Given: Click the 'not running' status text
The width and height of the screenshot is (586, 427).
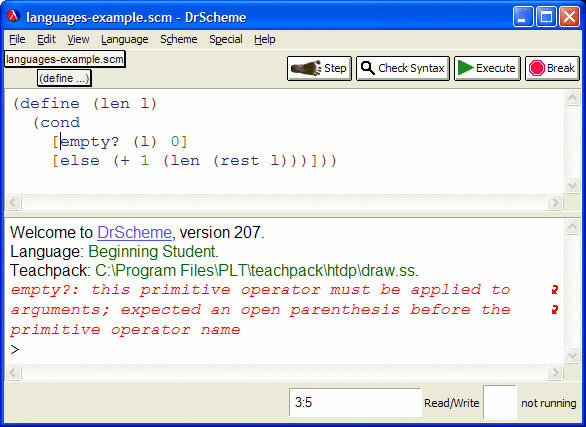Looking at the screenshot, I should click(549, 403).
